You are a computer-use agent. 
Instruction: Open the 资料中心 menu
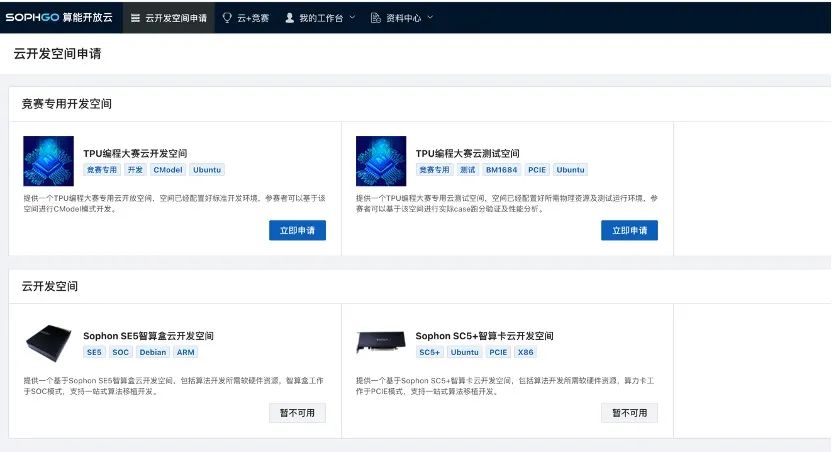click(x=402, y=18)
